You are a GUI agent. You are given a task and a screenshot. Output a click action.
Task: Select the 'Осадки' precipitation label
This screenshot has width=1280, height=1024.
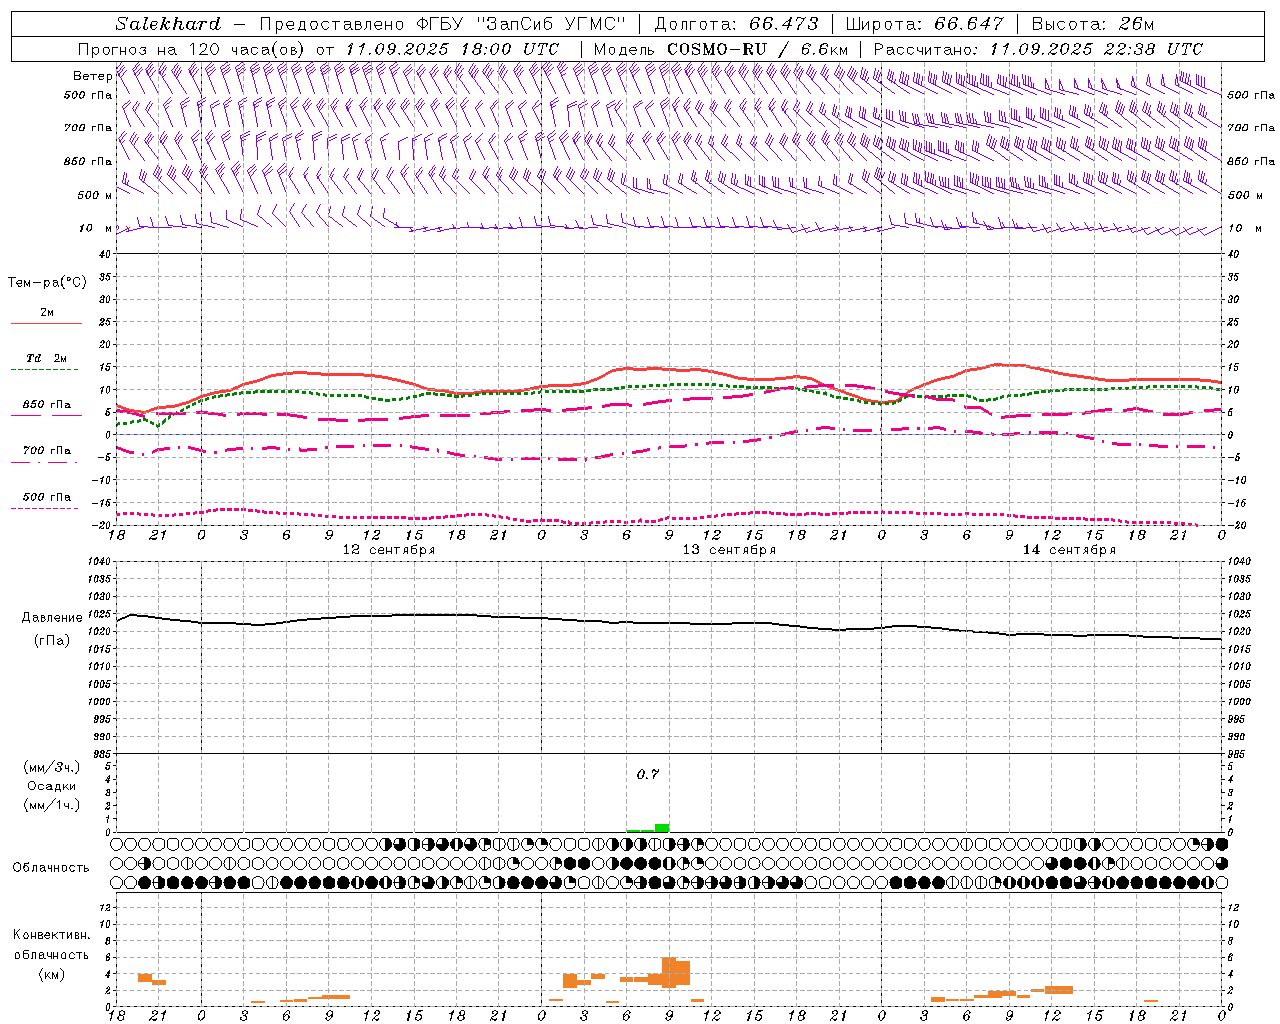[x=51, y=786]
